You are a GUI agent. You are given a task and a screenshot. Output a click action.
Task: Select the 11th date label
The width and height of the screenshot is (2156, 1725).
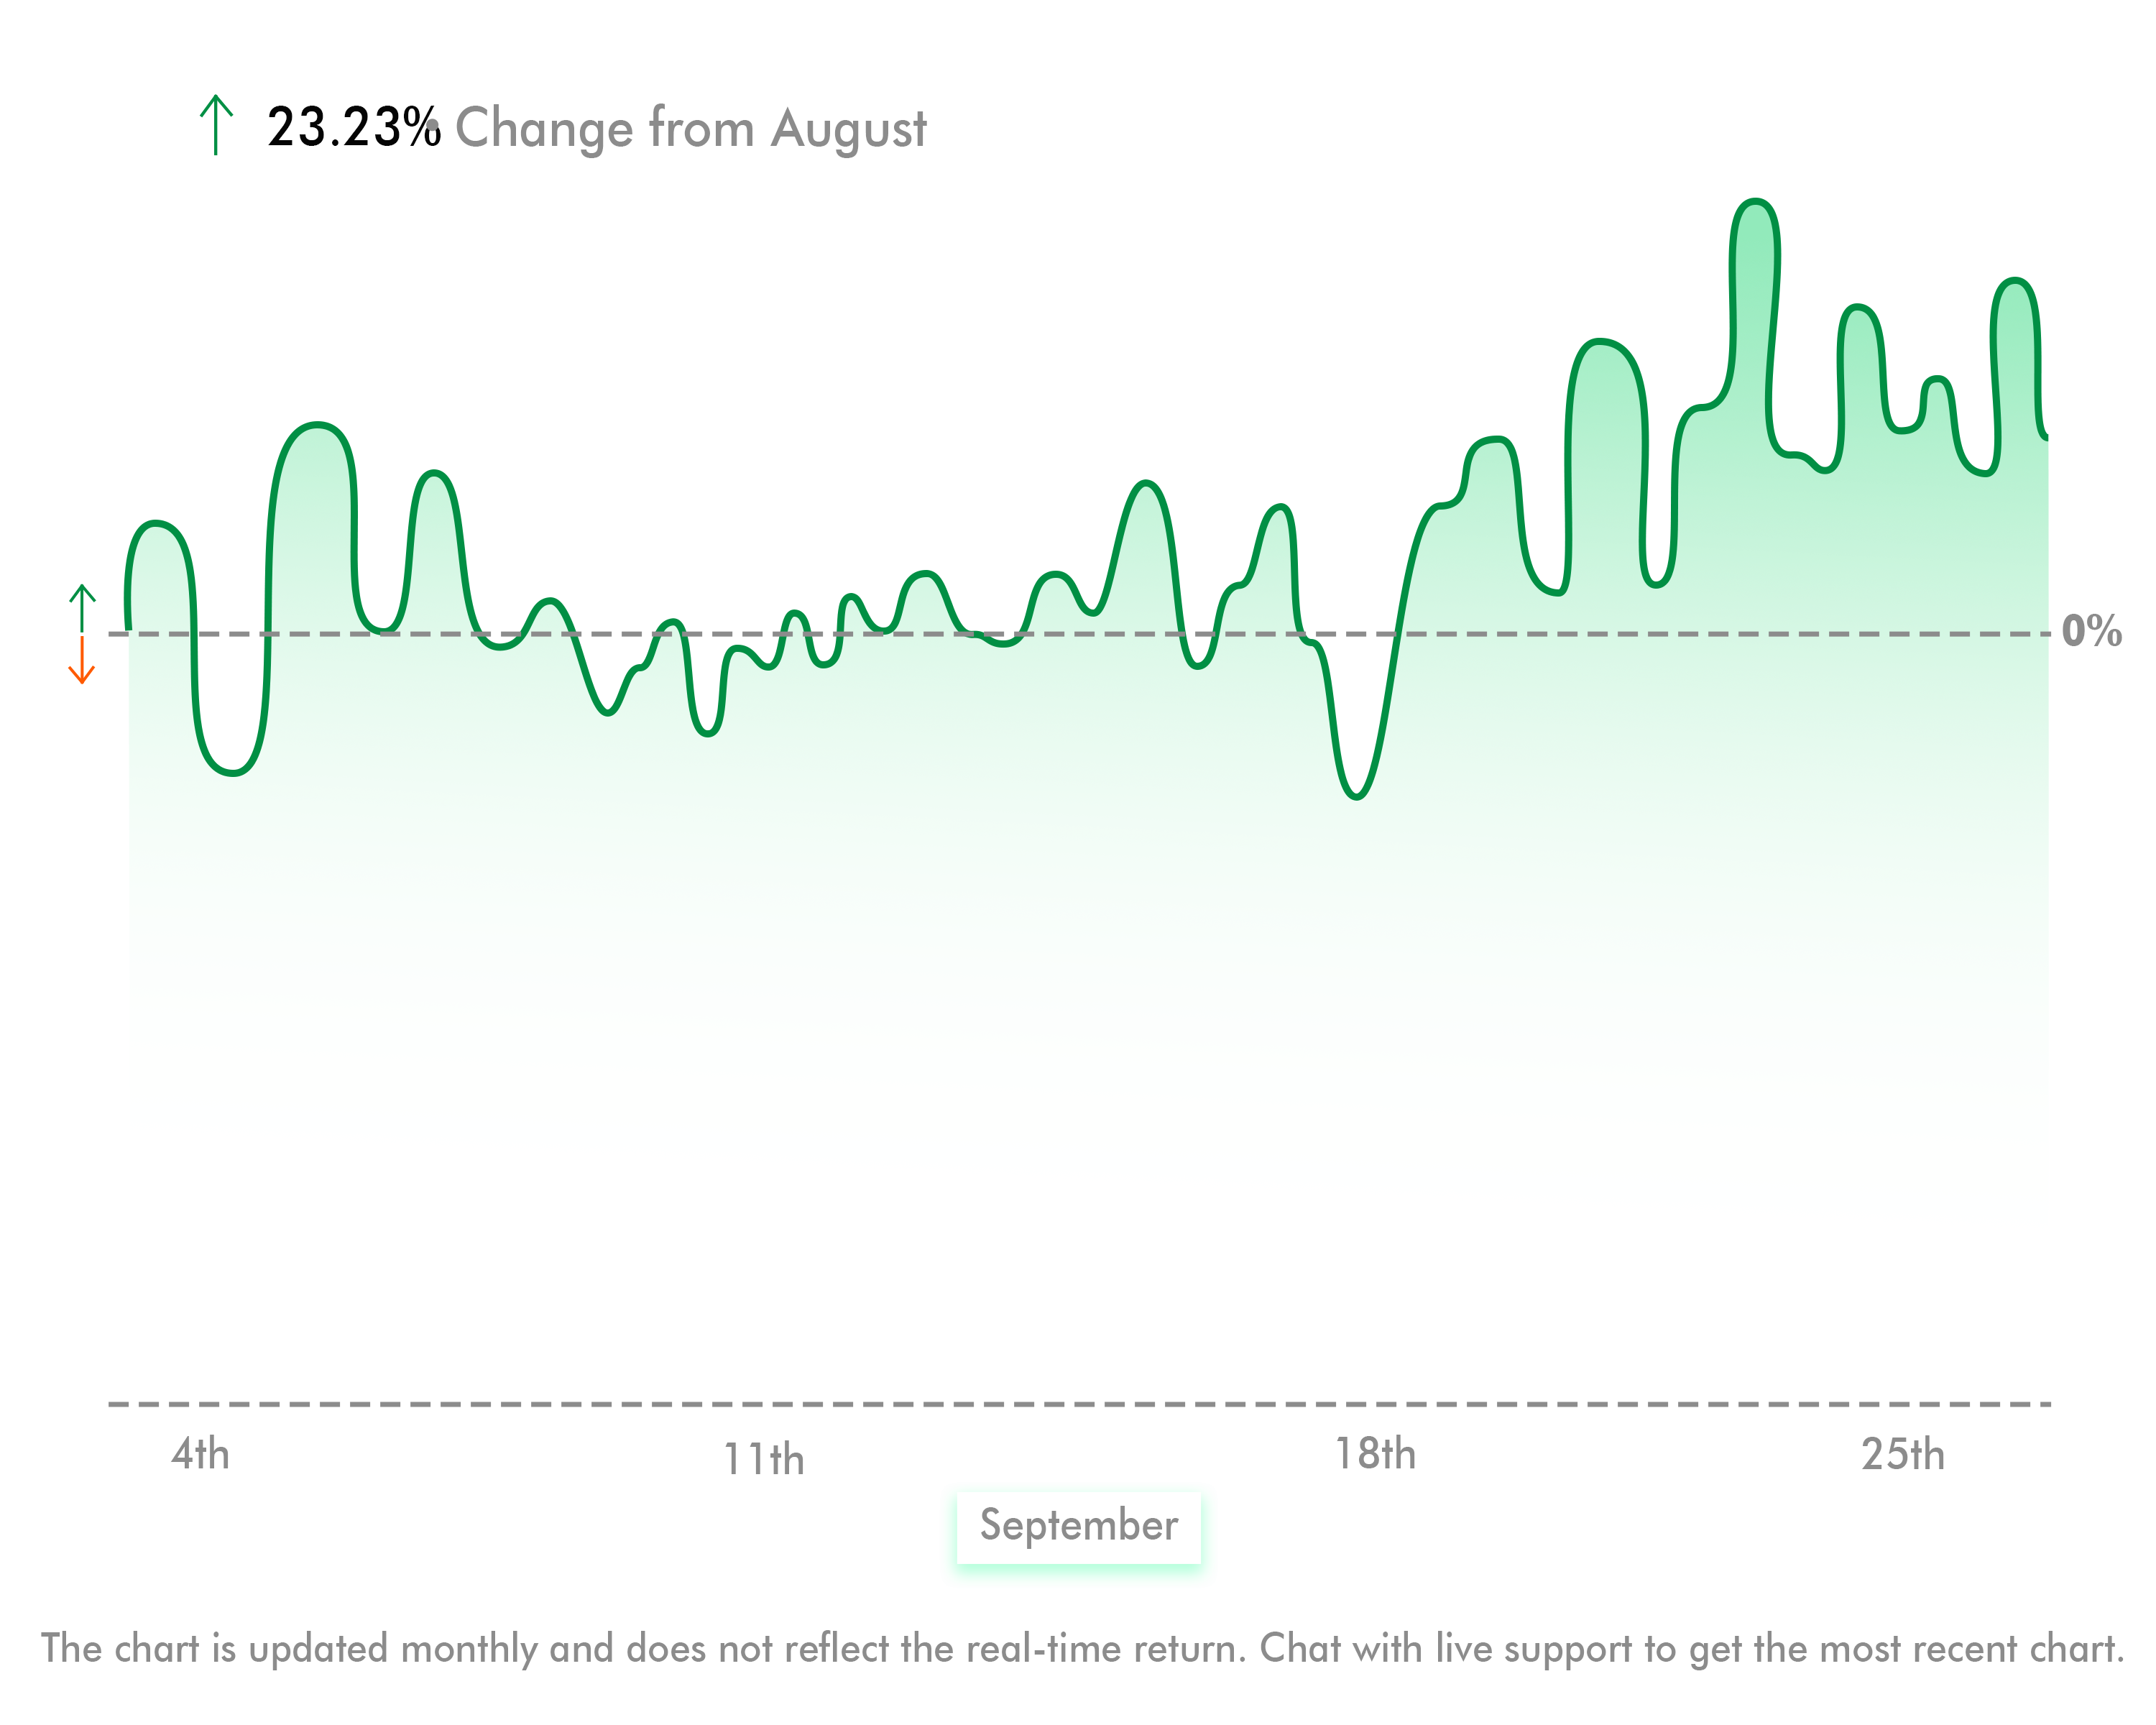point(763,1459)
